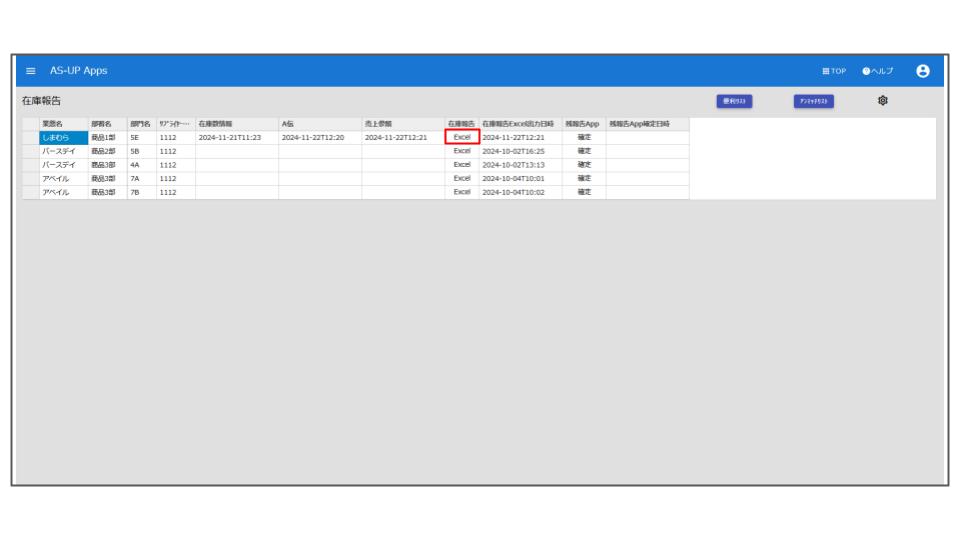Click 確定 in the しまむら row

(584, 137)
